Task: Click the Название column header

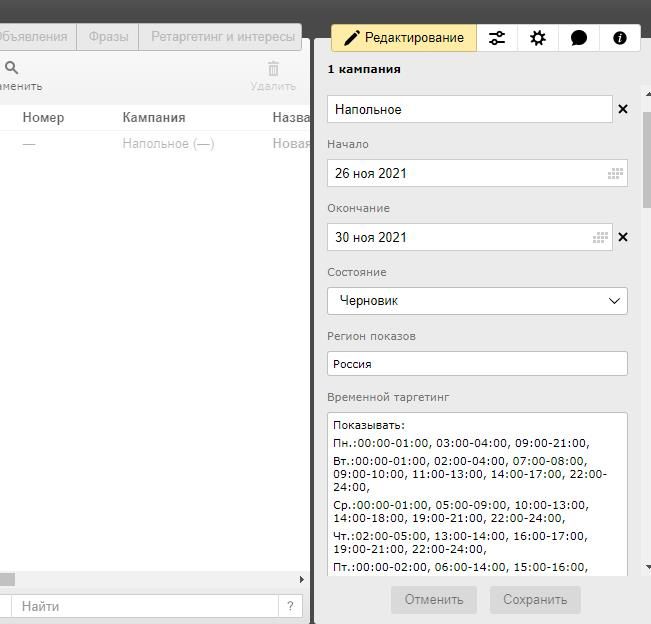Action: tap(291, 117)
